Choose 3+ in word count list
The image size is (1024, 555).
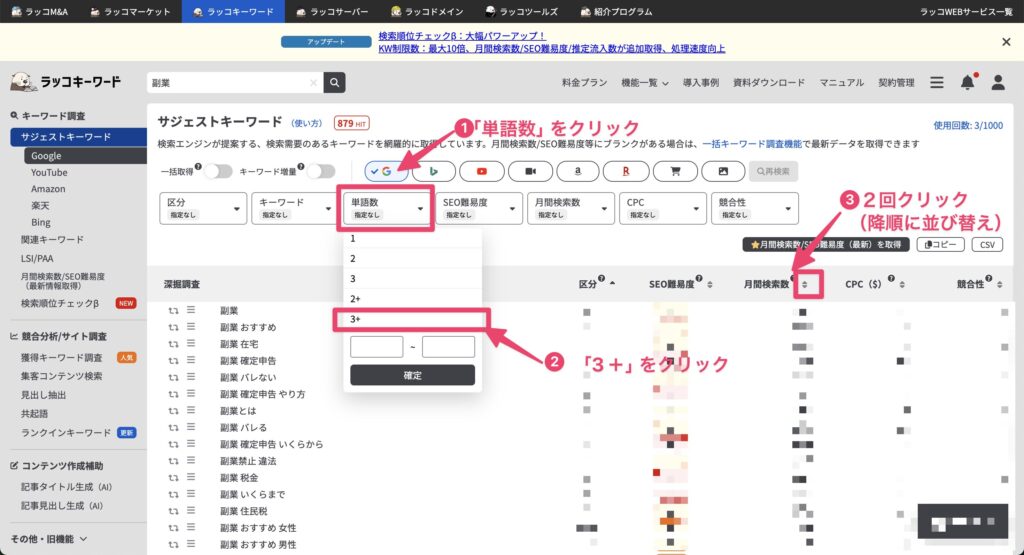412,319
